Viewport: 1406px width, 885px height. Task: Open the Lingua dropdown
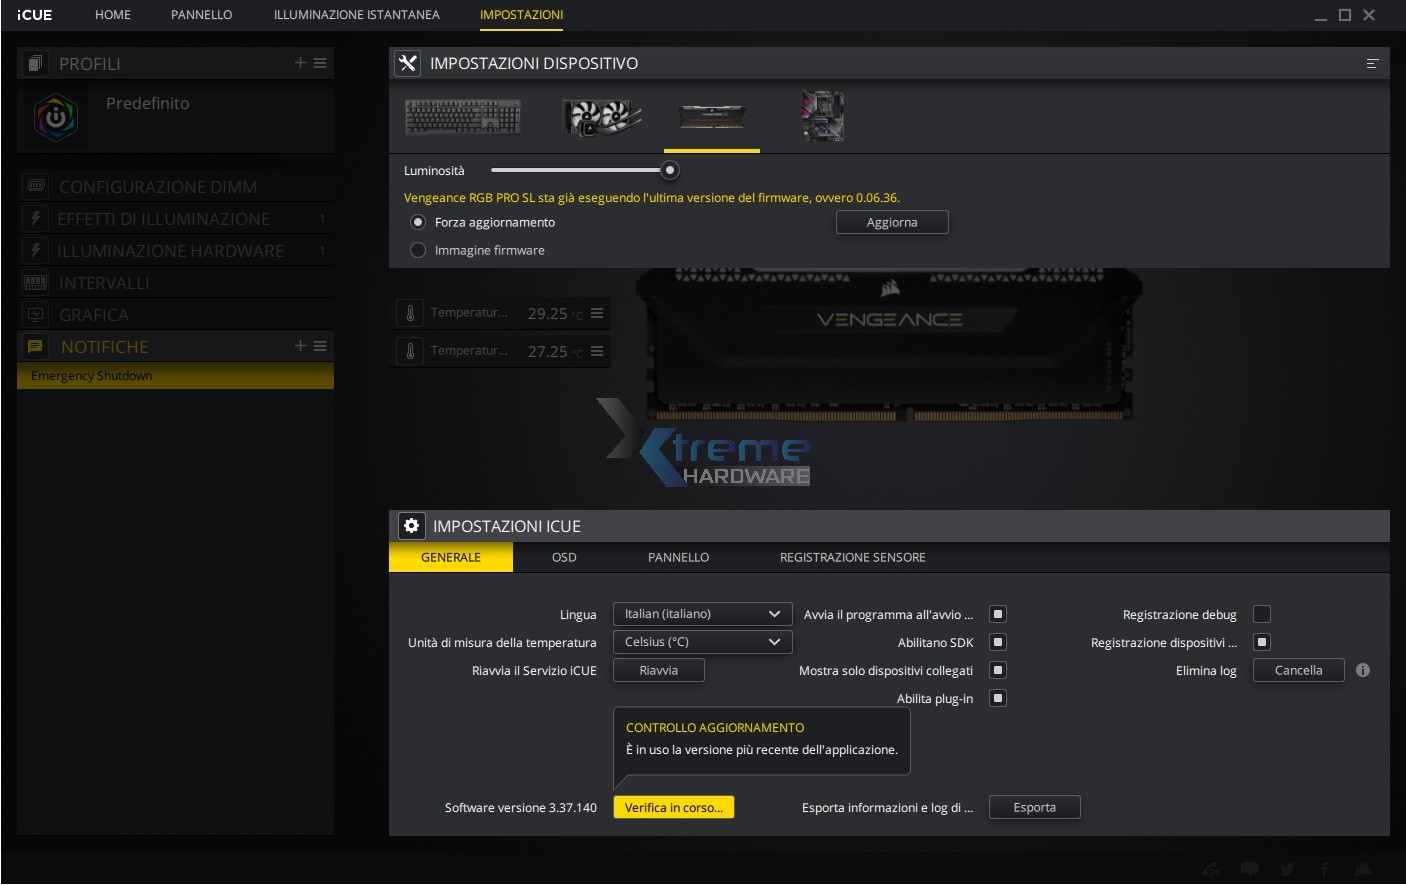coord(702,614)
